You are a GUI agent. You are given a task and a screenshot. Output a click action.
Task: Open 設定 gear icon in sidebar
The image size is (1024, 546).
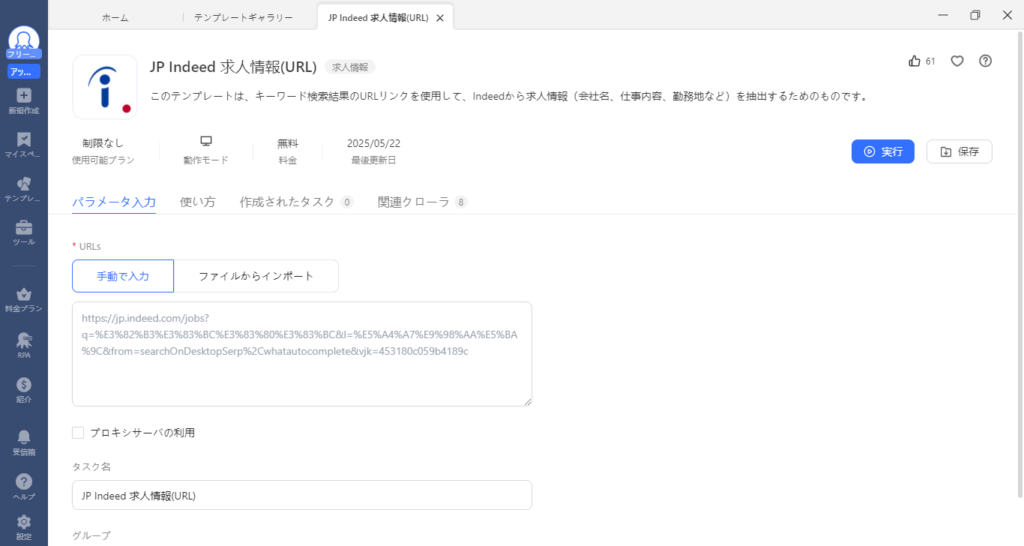point(24,522)
